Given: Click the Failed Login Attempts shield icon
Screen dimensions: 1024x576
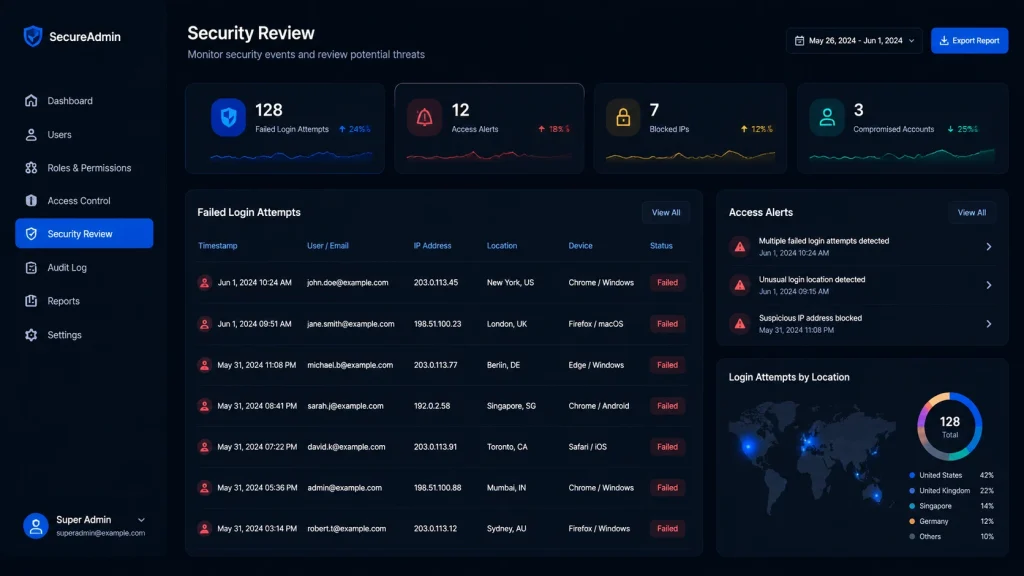Looking at the screenshot, I should point(228,118).
